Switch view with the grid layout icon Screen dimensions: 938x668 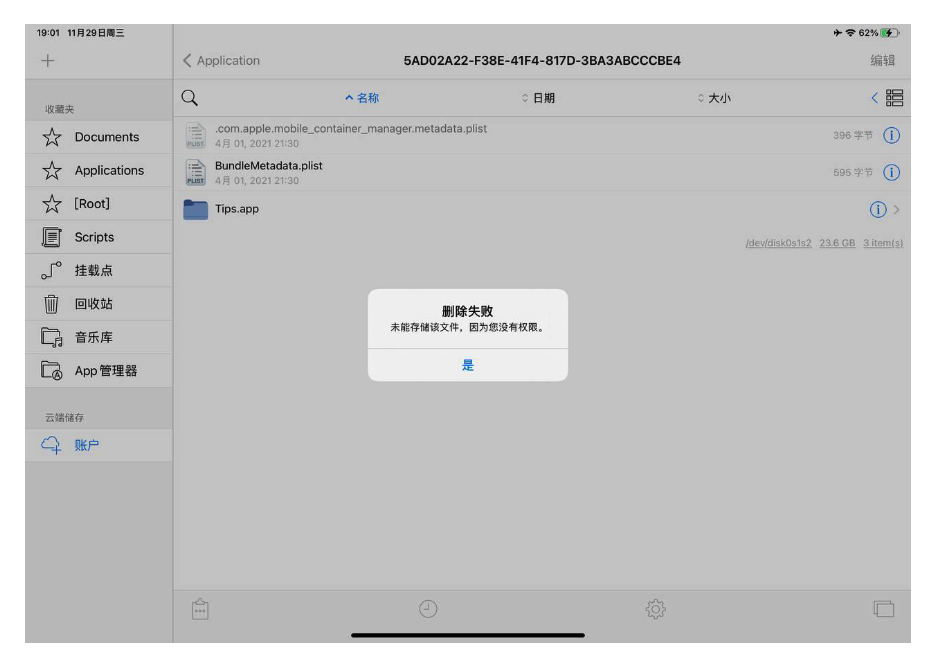[894, 98]
